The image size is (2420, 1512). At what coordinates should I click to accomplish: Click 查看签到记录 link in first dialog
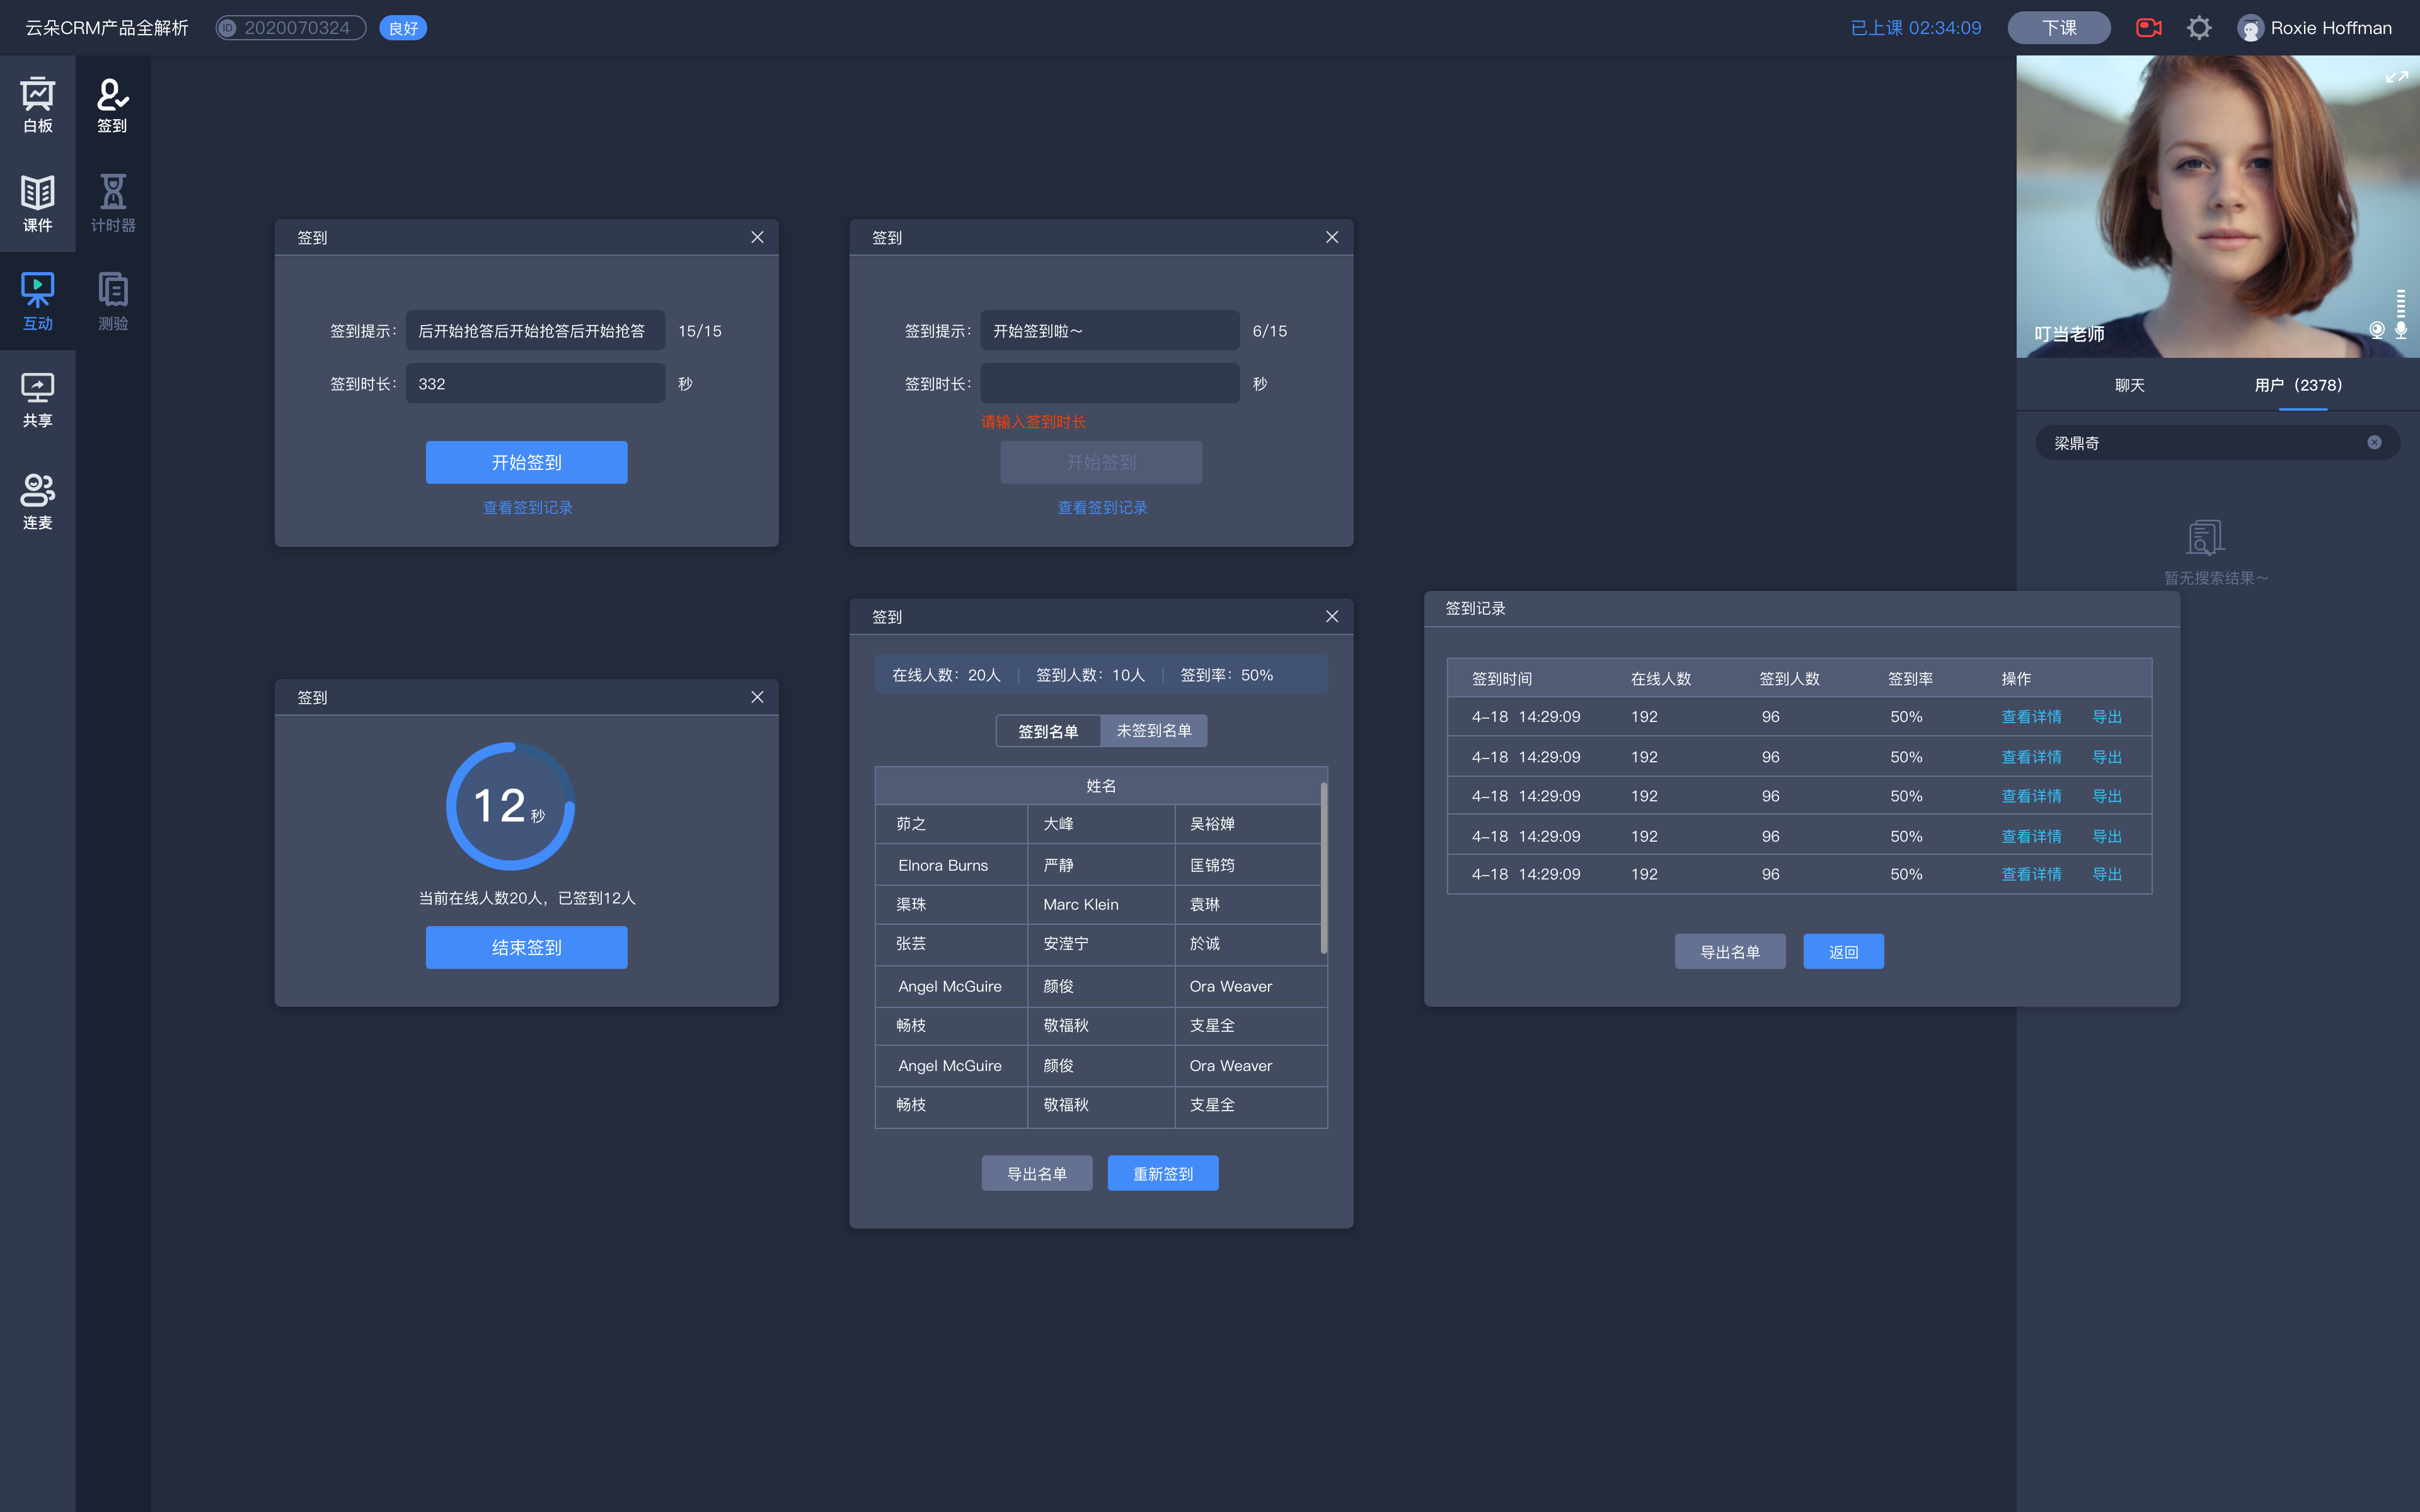528,507
